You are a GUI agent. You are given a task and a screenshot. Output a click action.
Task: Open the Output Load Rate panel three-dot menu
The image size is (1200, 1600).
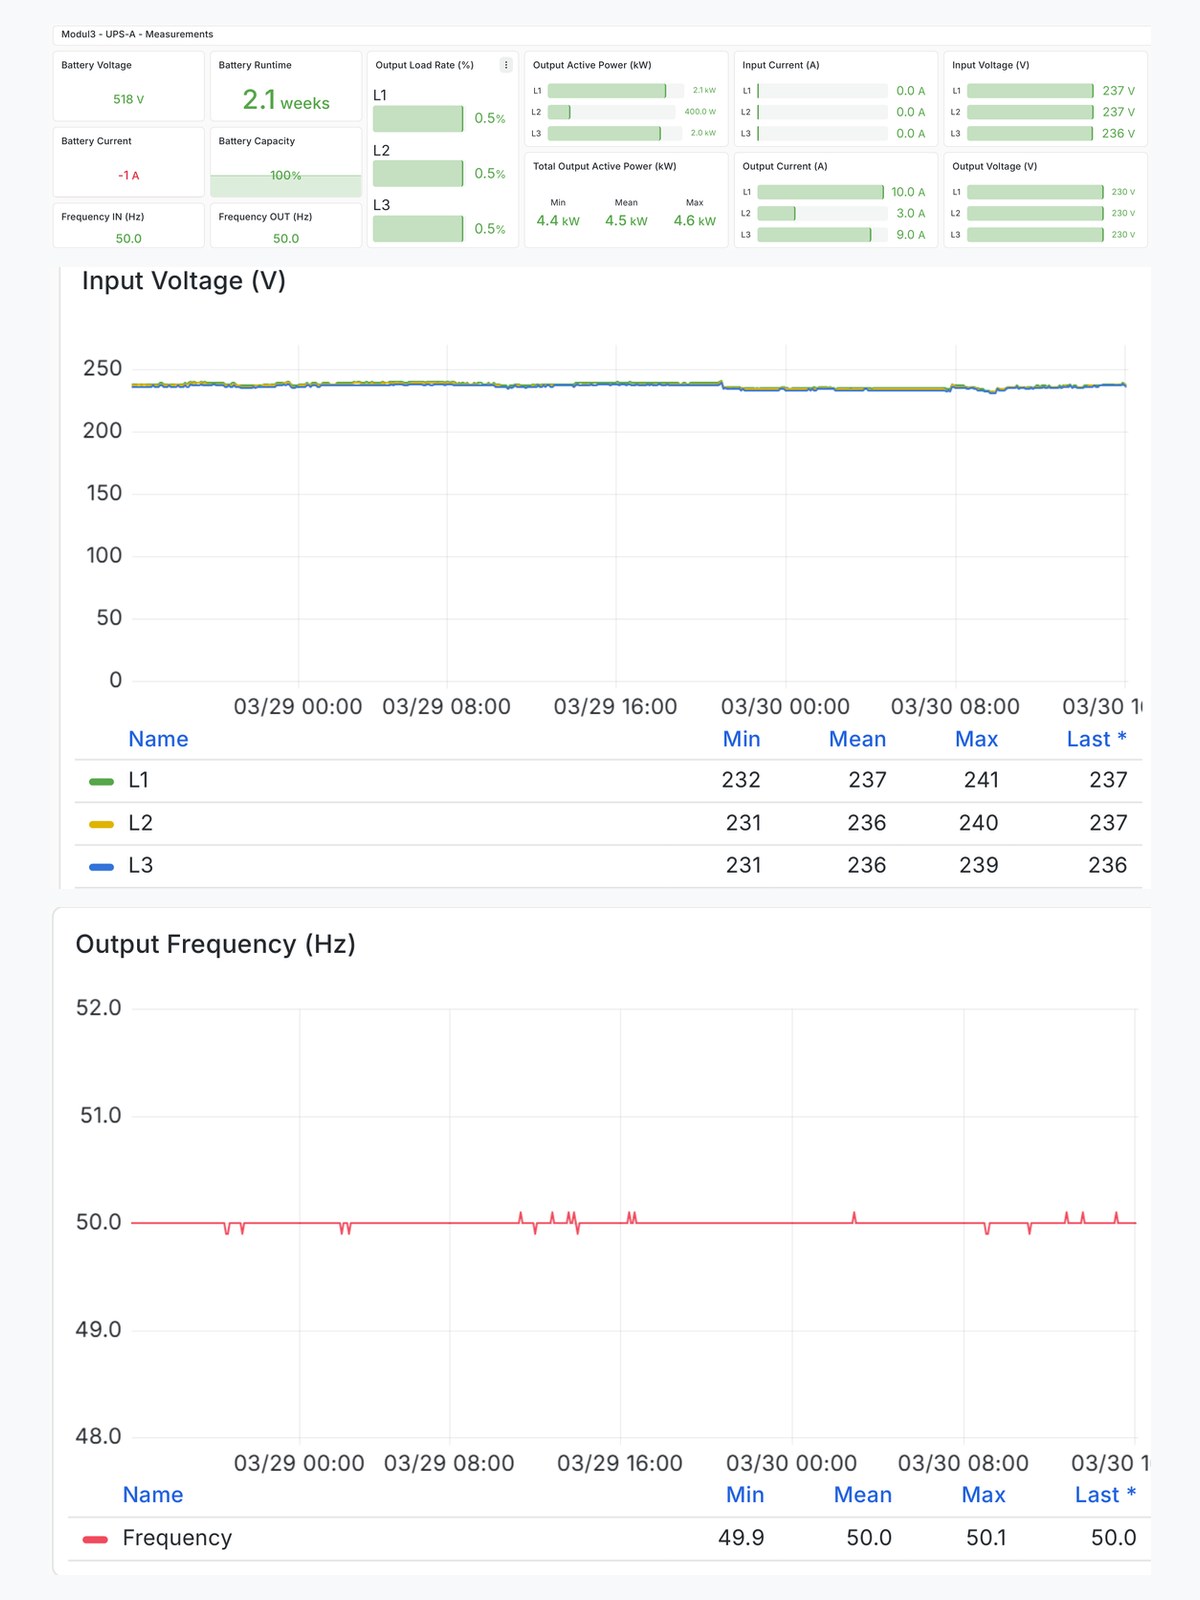(x=506, y=65)
